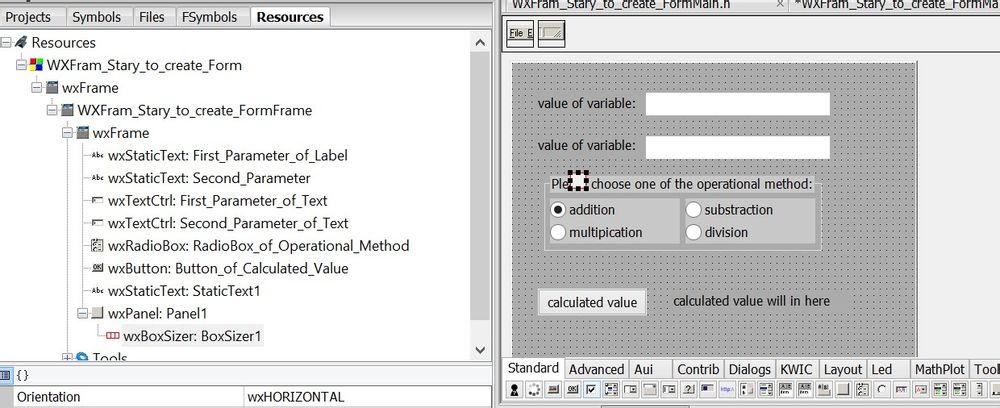Click the first value of variable text field
Viewport: 1000px width, 408px height.
(x=737, y=104)
